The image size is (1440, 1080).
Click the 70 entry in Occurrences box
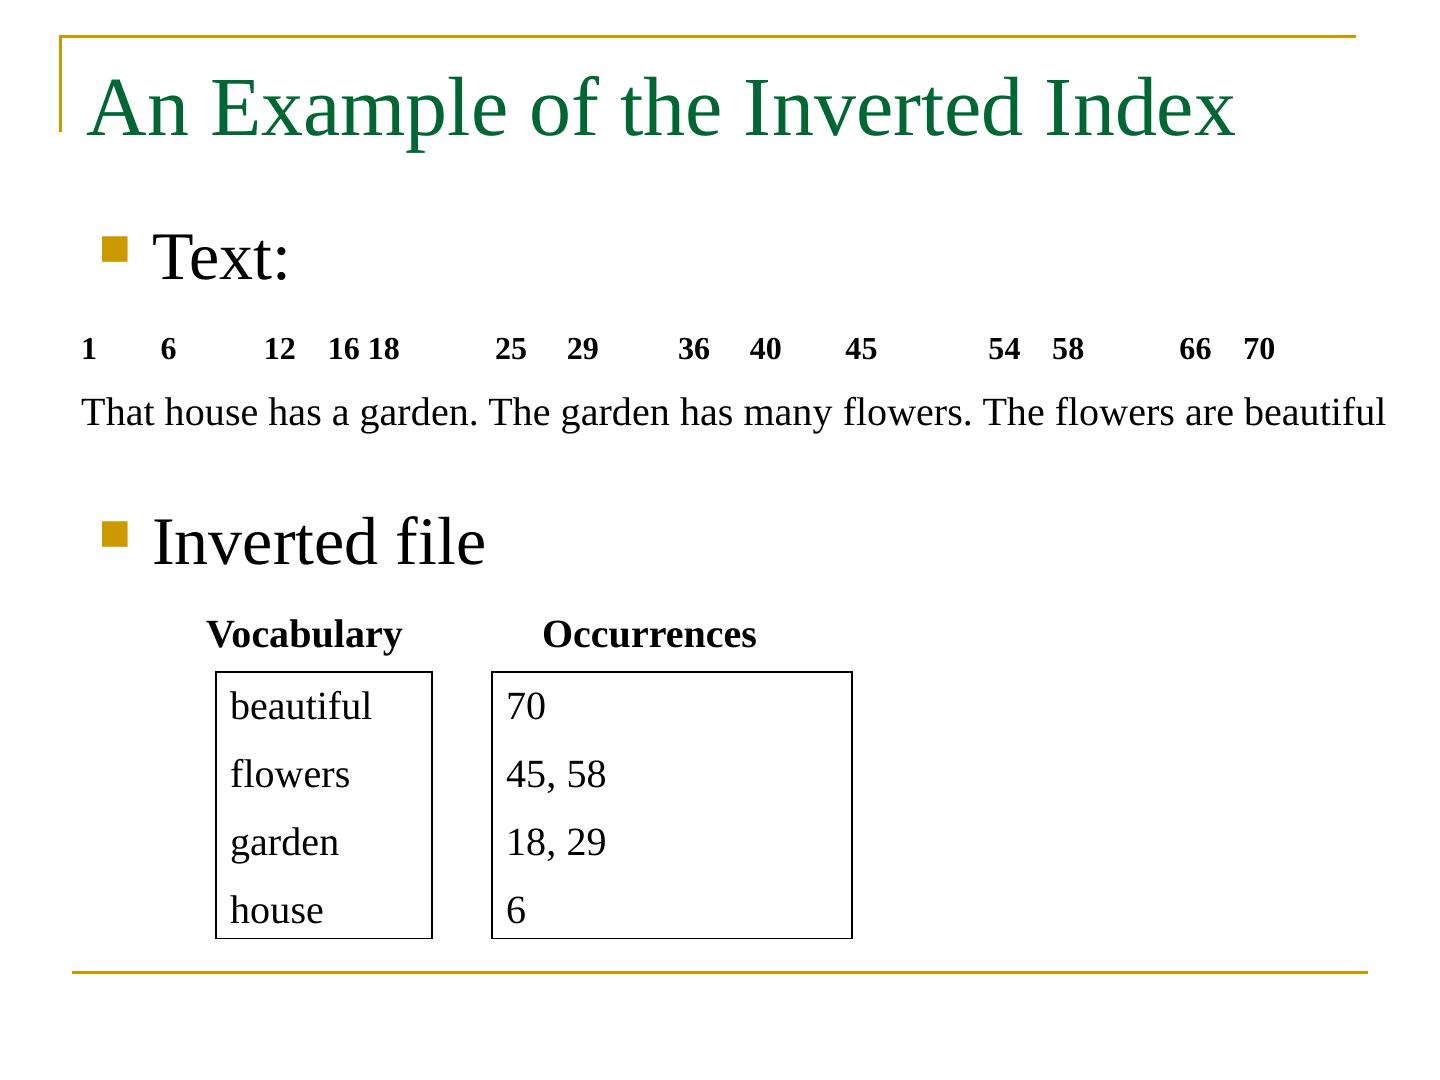click(526, 707)
